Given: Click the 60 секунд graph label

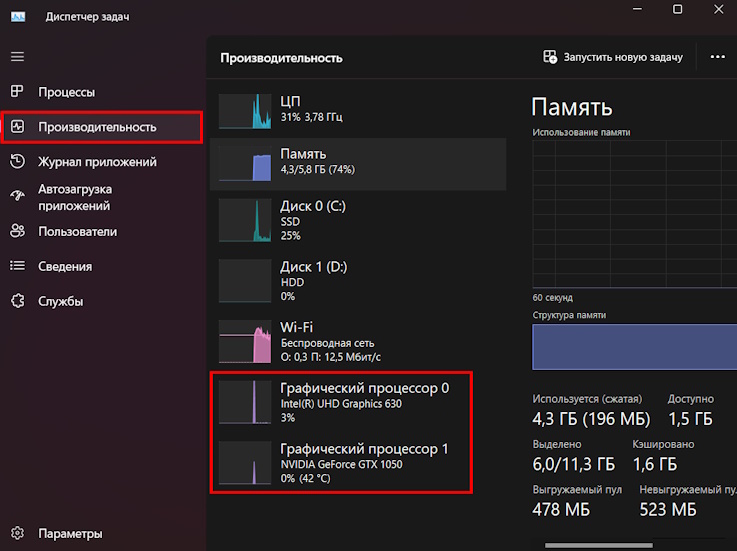Looking at the screenshot, I should (x=553, y=298).
